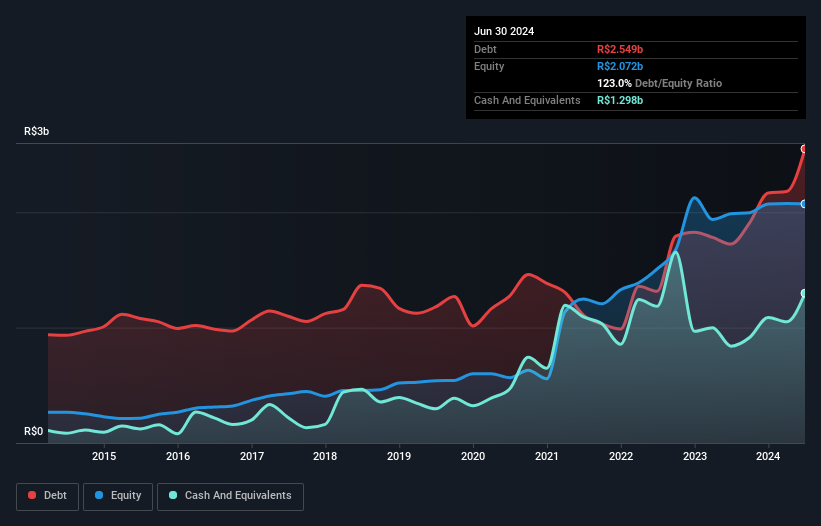The width and height of the screenshot is (821, 526).
Task: Click the 123.0% Debt/Equity Ratio text
Action: pos(659,83)
